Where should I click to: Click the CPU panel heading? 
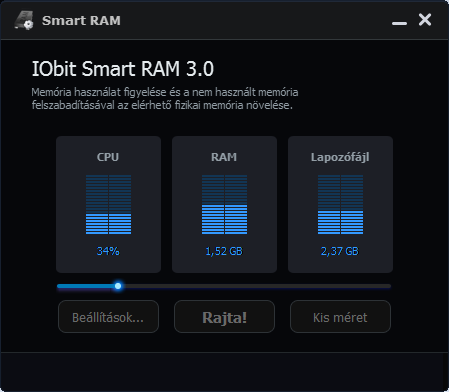(x=108, y=157)
